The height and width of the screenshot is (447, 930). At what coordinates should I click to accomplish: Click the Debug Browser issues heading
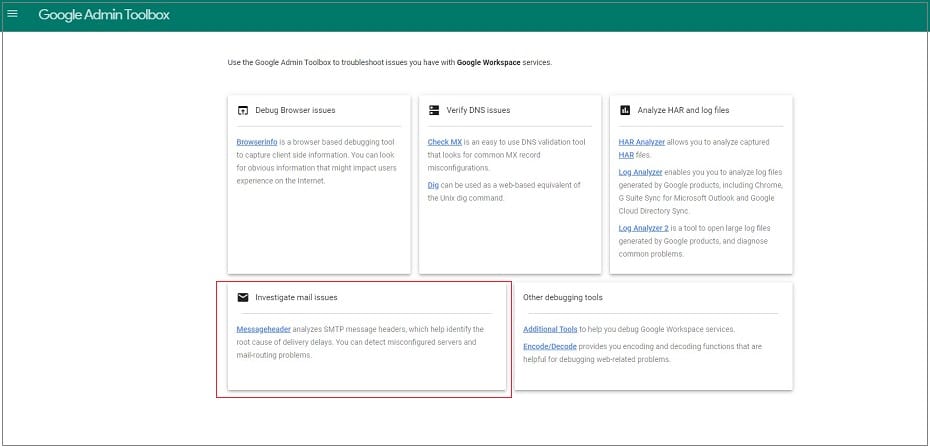pos(295,110)
